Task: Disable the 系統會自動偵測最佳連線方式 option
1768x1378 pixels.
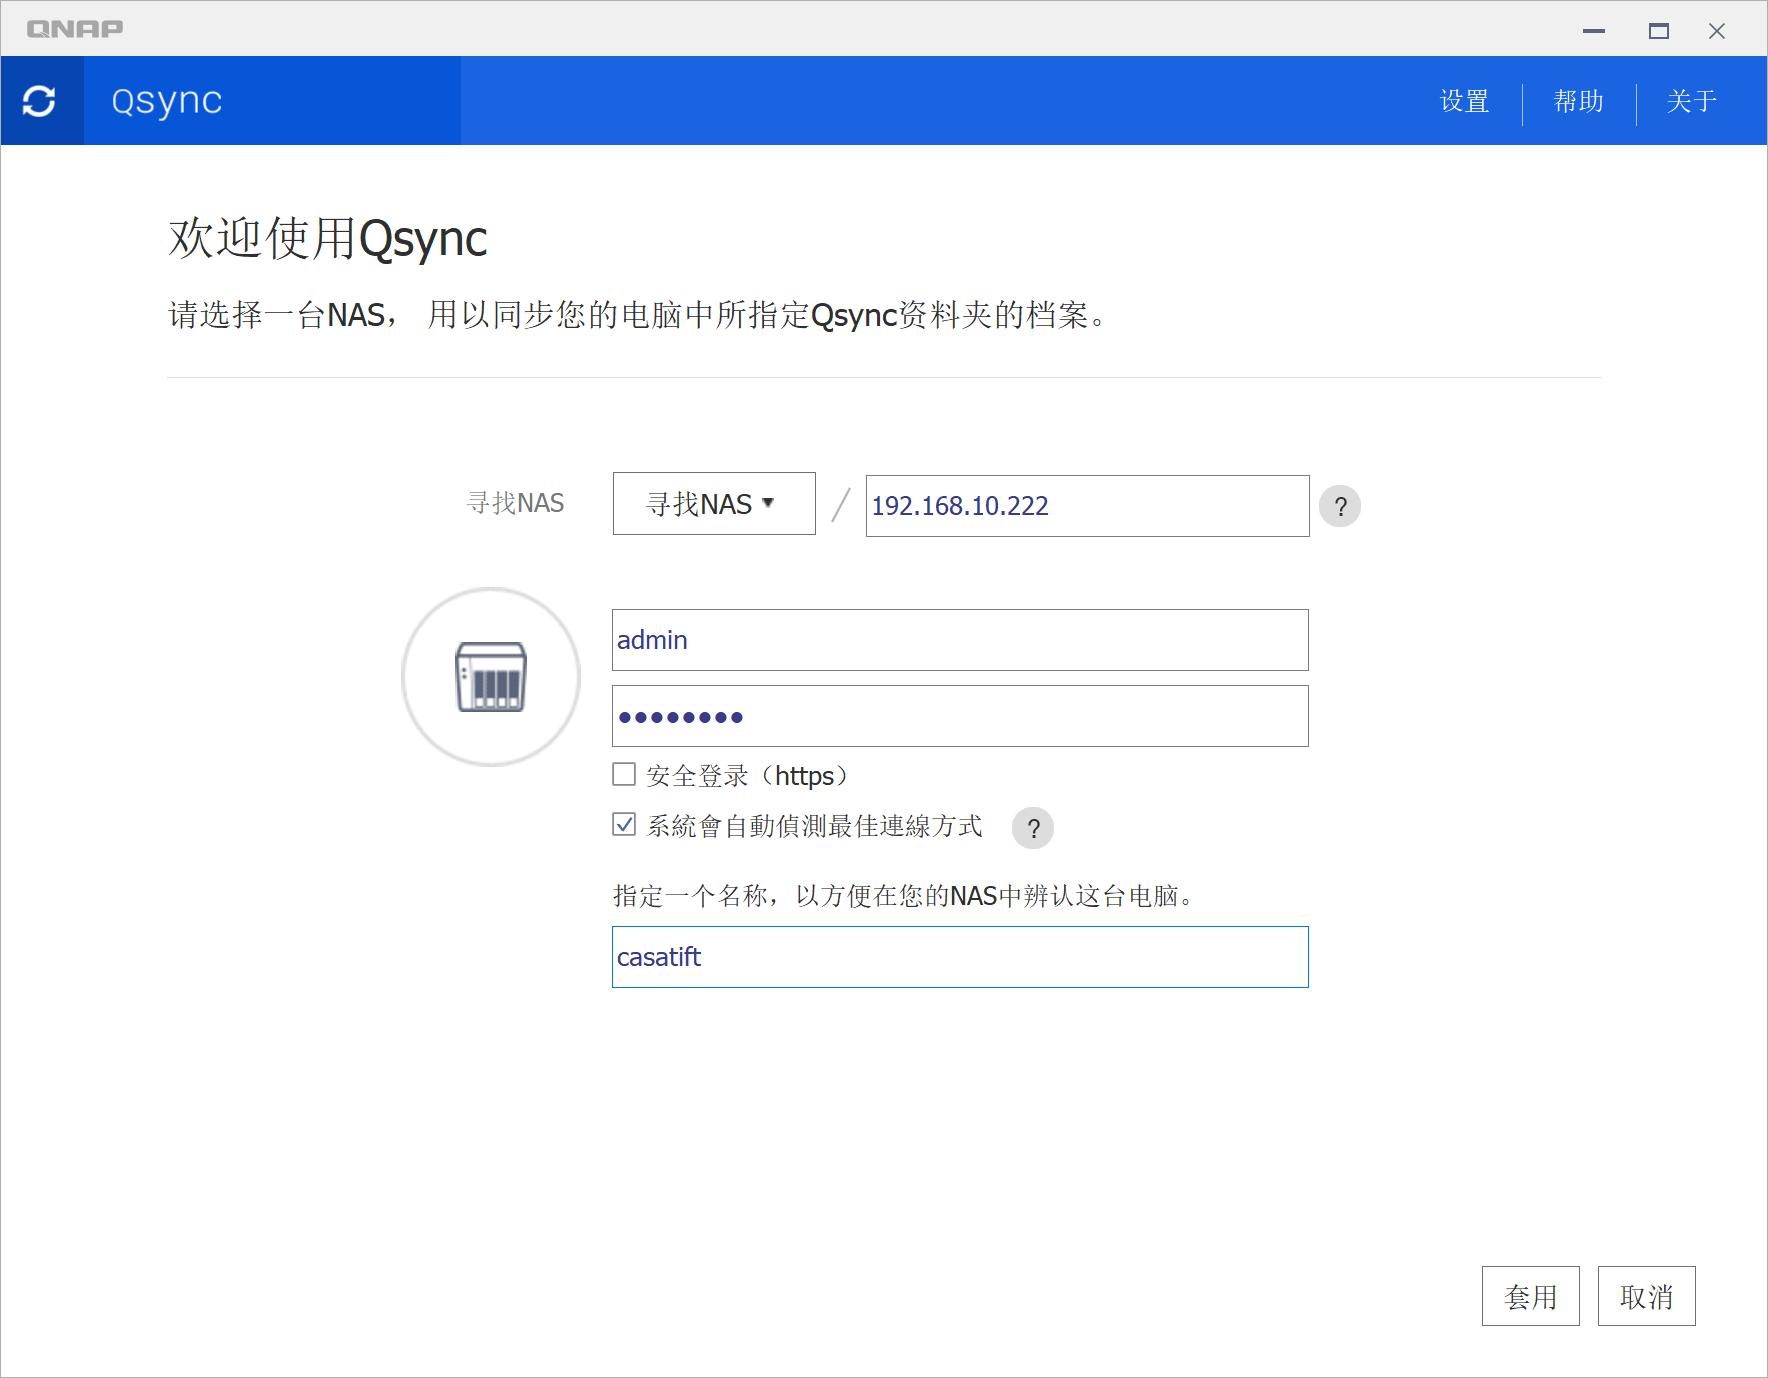Action: pyautogui.click(x=622, y=826)
